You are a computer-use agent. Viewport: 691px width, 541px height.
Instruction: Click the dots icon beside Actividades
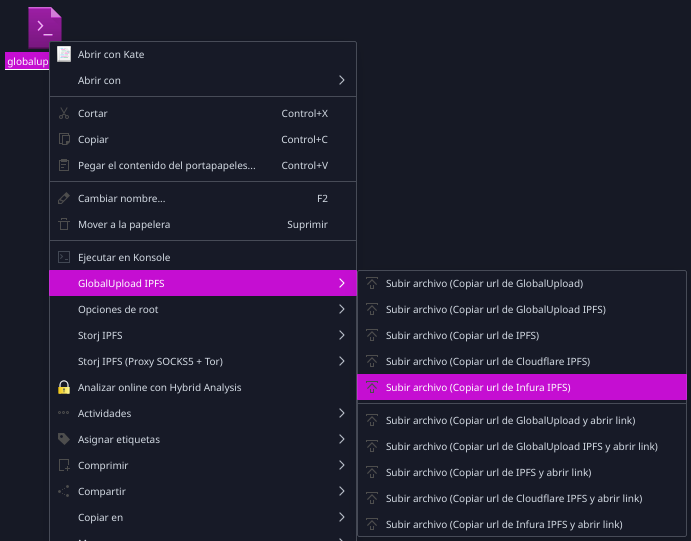click(63, 413)
